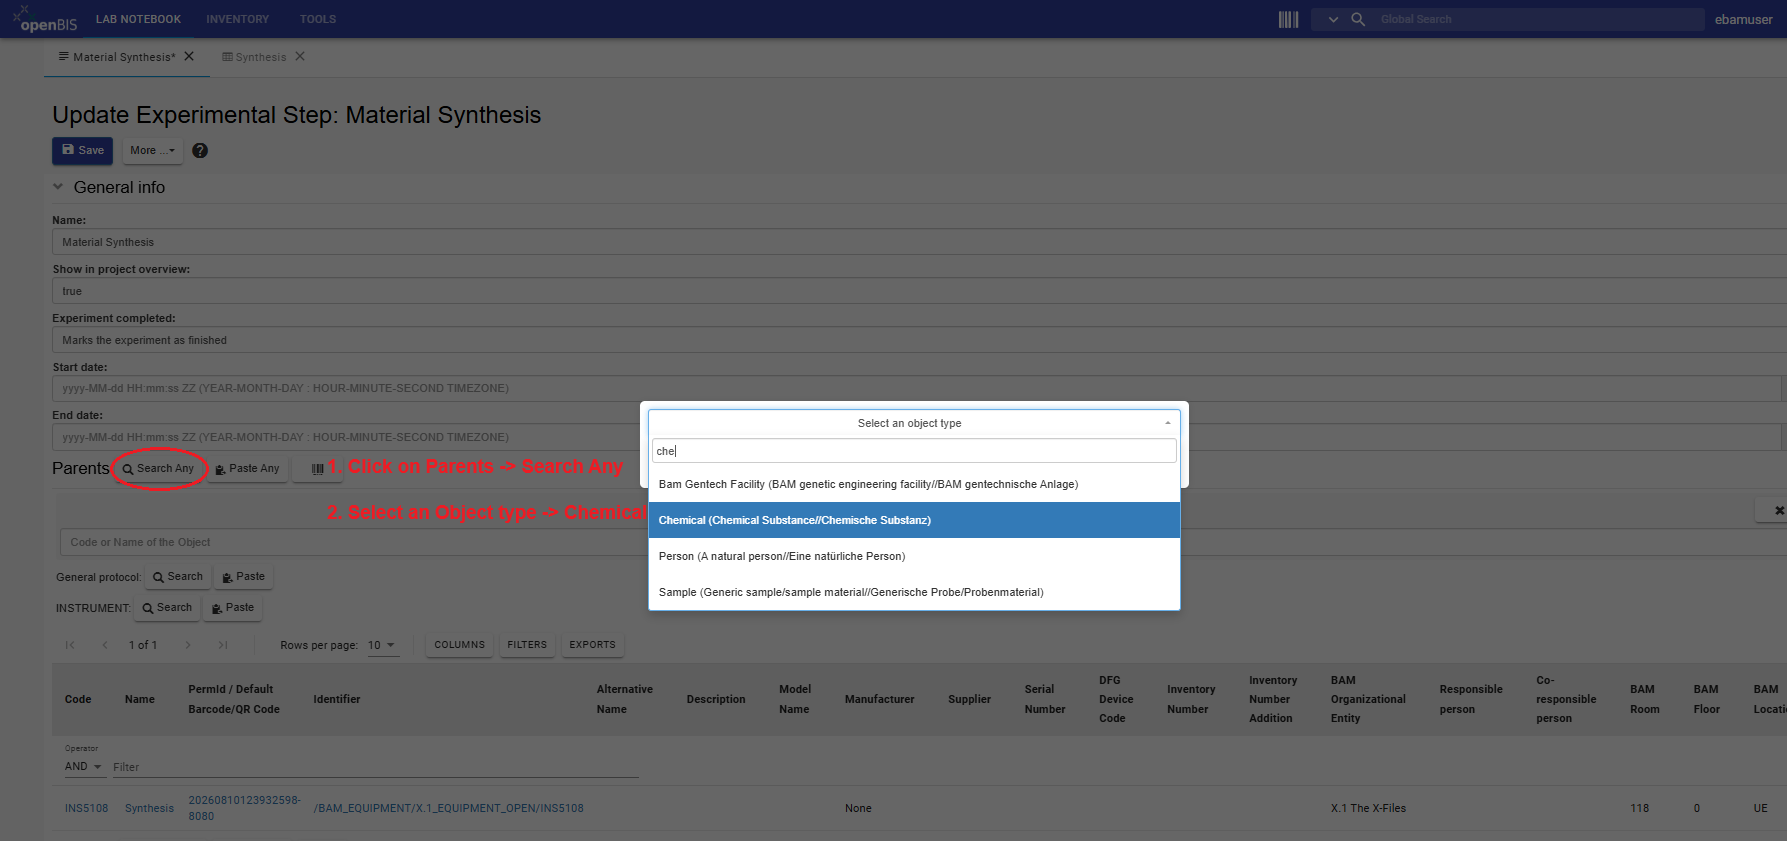This screenshot has height=841, width=1787.
Task: Collapse the General info section
Action: click(x=58, y=187)
